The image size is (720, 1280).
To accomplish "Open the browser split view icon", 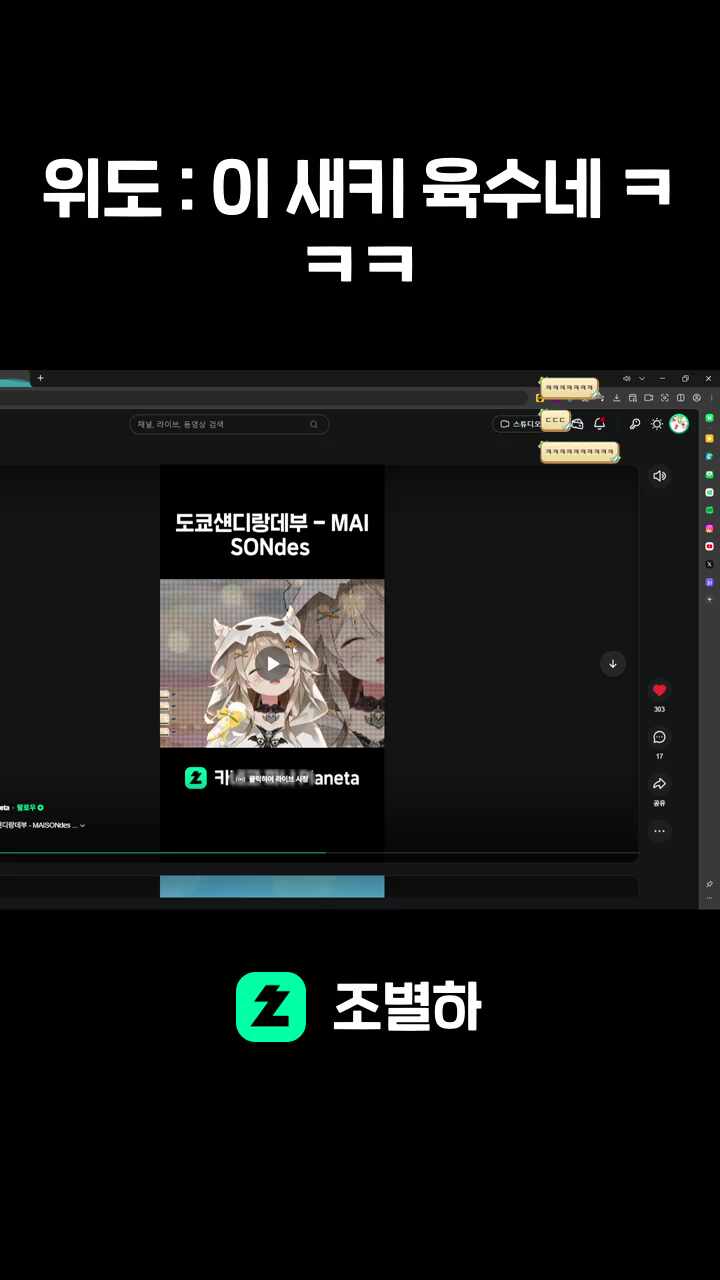I will 681,398.
